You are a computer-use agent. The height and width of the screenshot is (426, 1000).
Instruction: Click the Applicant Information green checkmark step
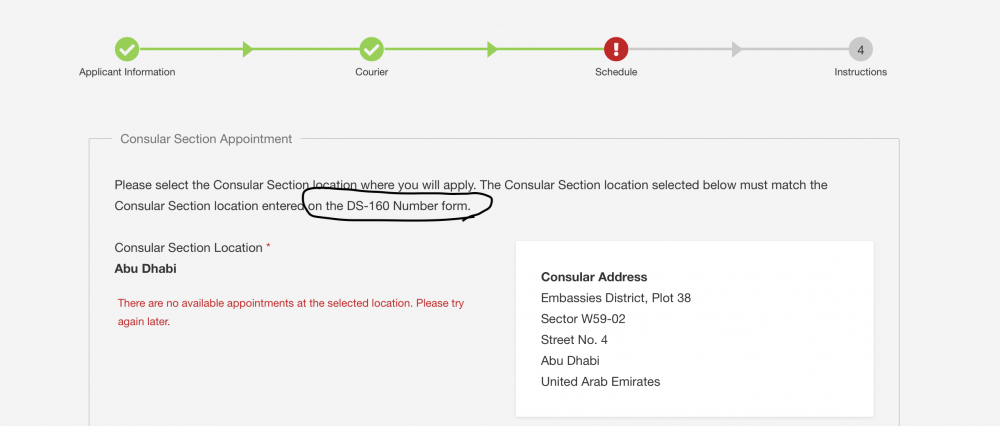127,49
